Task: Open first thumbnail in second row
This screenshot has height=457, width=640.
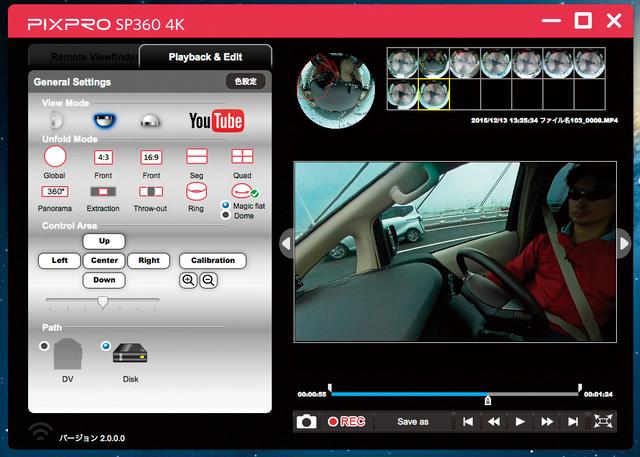Action: (402, 94)
